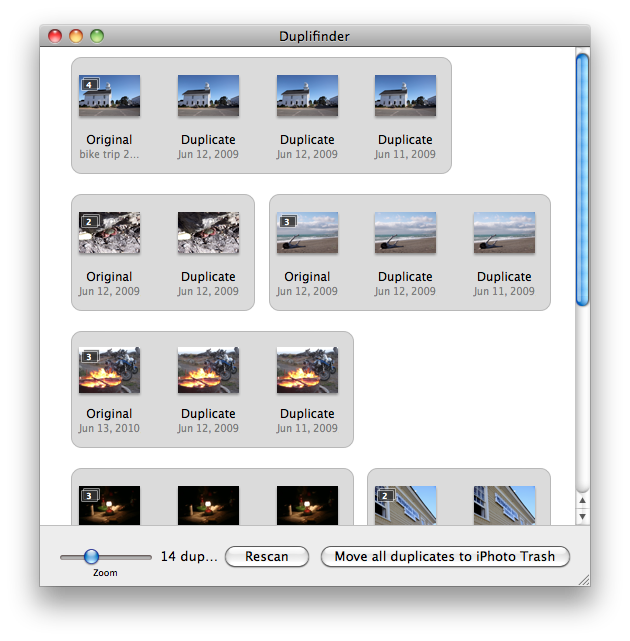The width and height of the screenshot is (630, 641).
Task: Select the lighthouse Duplicate dated Jun 11, 2009
Action: pyautogui.click(x=405, y=97)
